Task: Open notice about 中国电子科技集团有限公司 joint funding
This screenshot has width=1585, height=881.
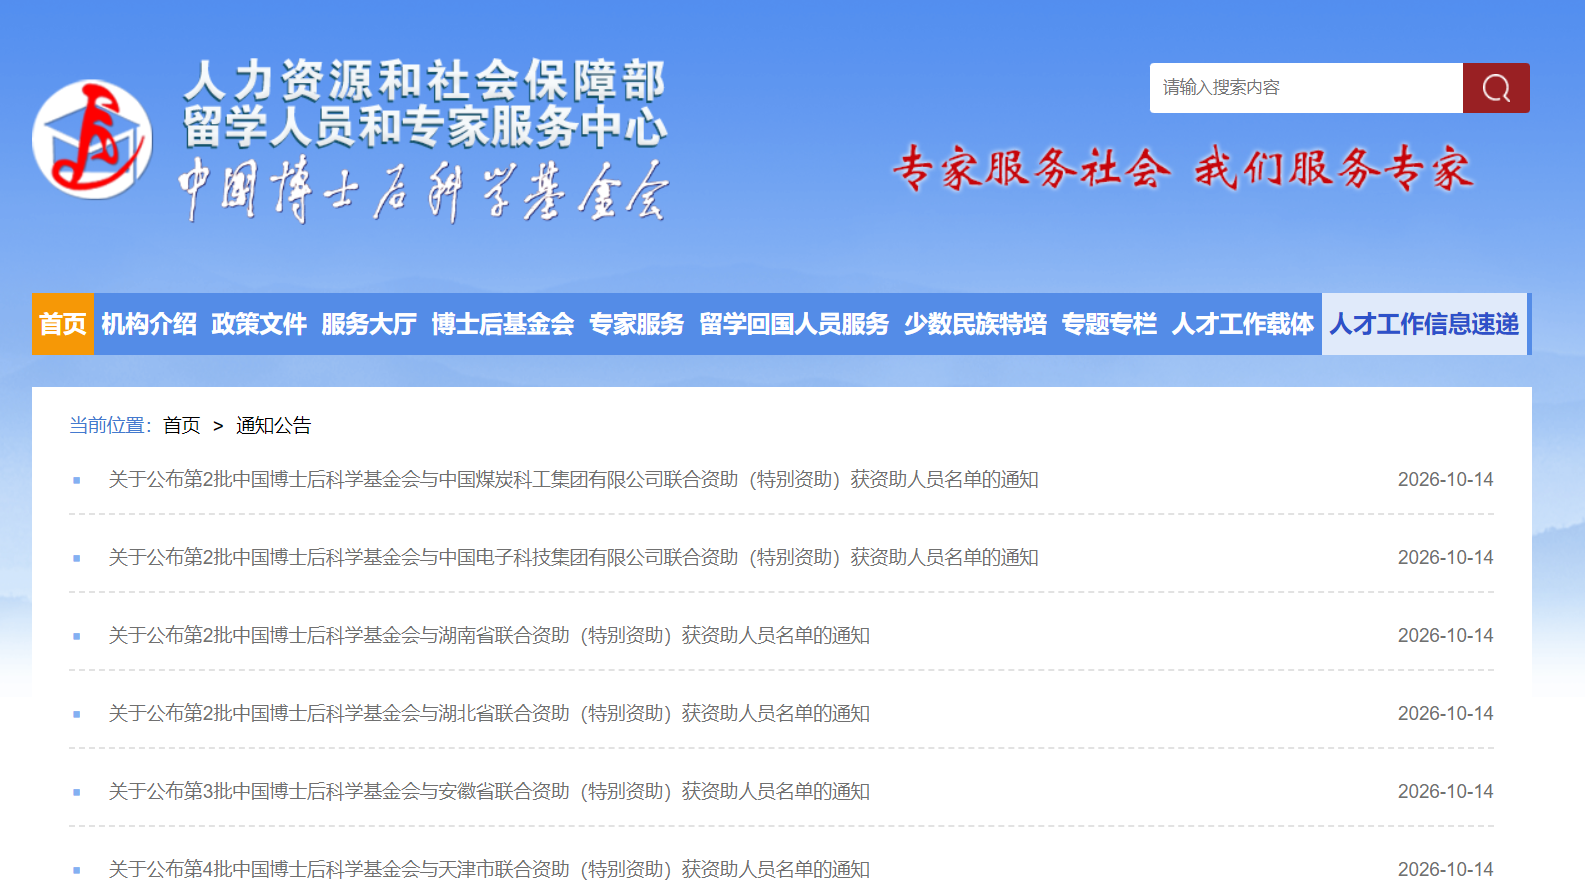Action: [x=574, y=558]
